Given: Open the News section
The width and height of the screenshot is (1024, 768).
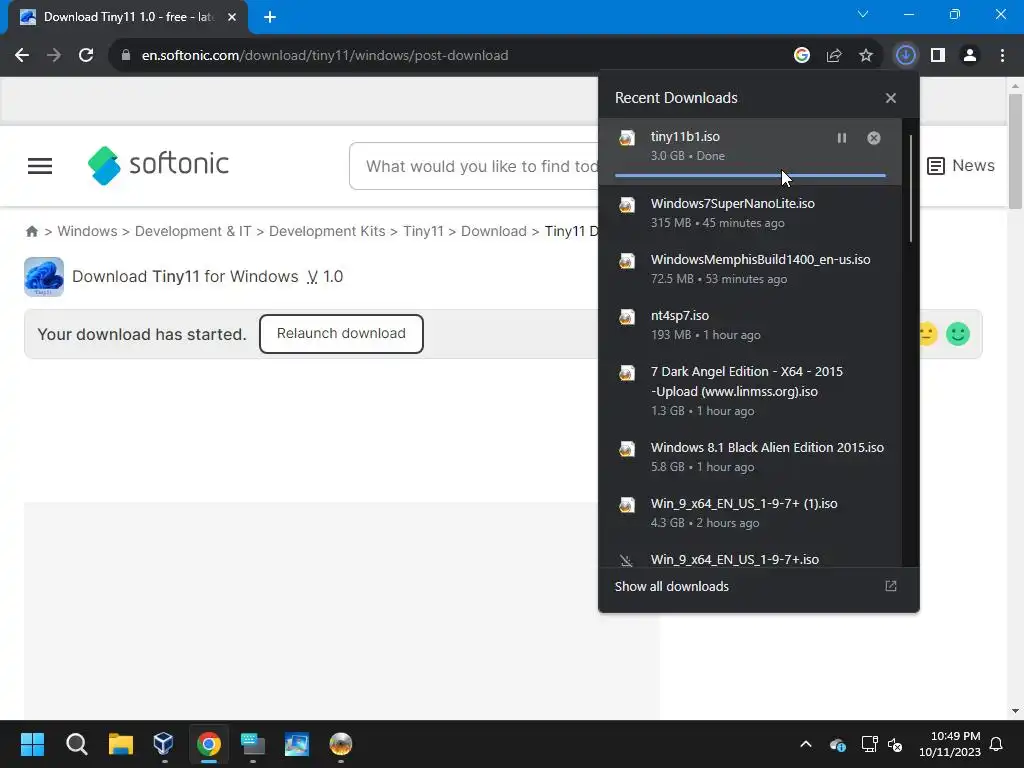Looking at the screenshot, I should (961, 166).
